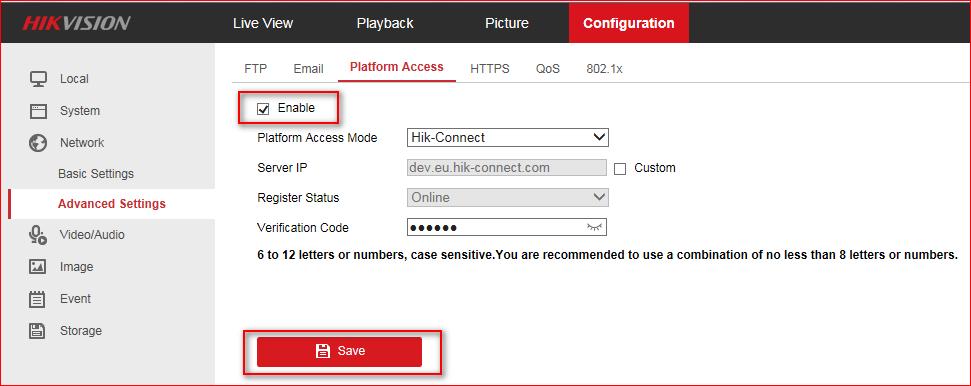
Task: Click the Verification Code label
Action: 303,227
